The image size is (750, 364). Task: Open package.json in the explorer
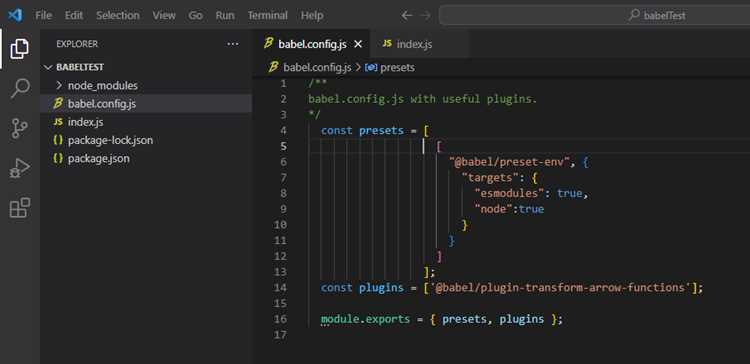click(x=146, y=158)
